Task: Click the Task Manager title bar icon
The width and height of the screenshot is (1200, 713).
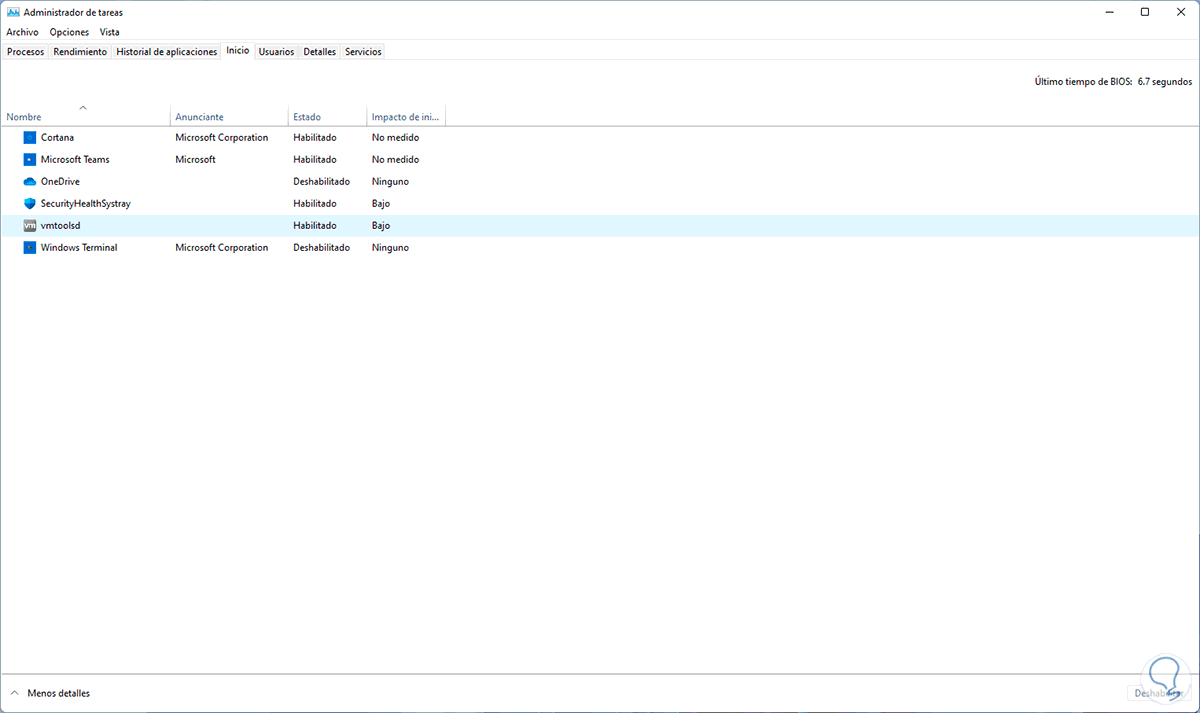Action: (x=13, y=12)
